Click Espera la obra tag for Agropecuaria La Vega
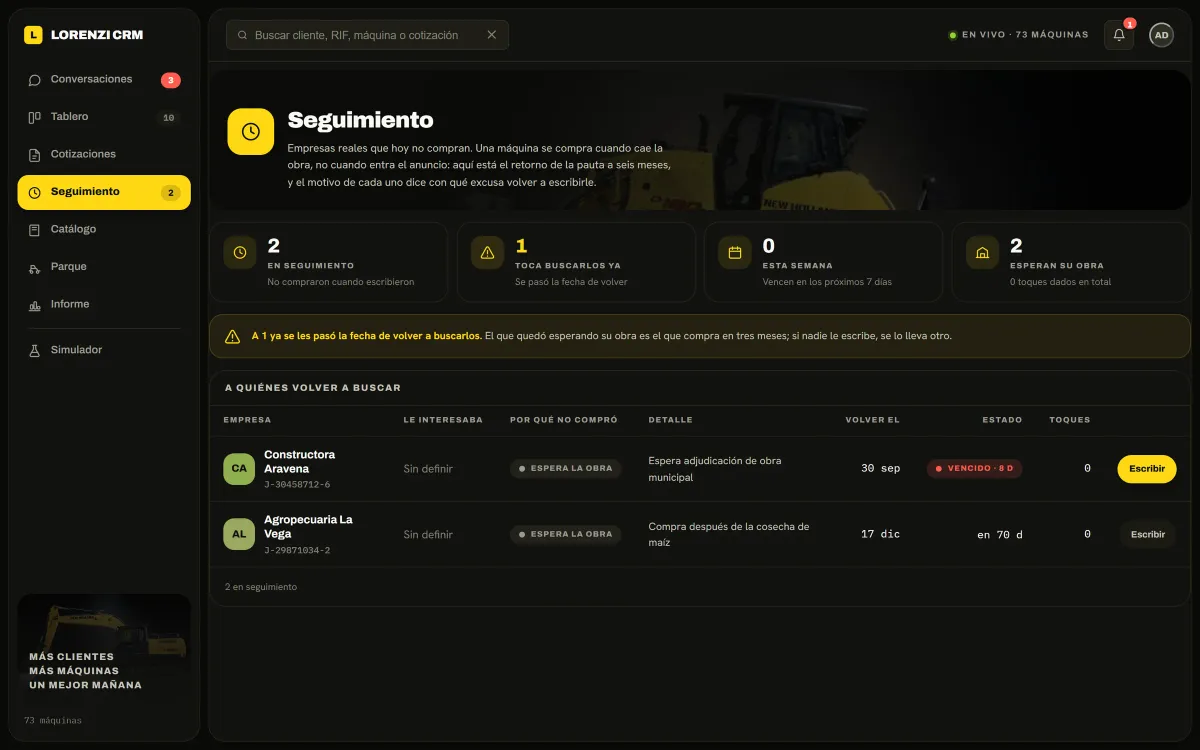1200x750 pixels. click(x=566, y=534)
